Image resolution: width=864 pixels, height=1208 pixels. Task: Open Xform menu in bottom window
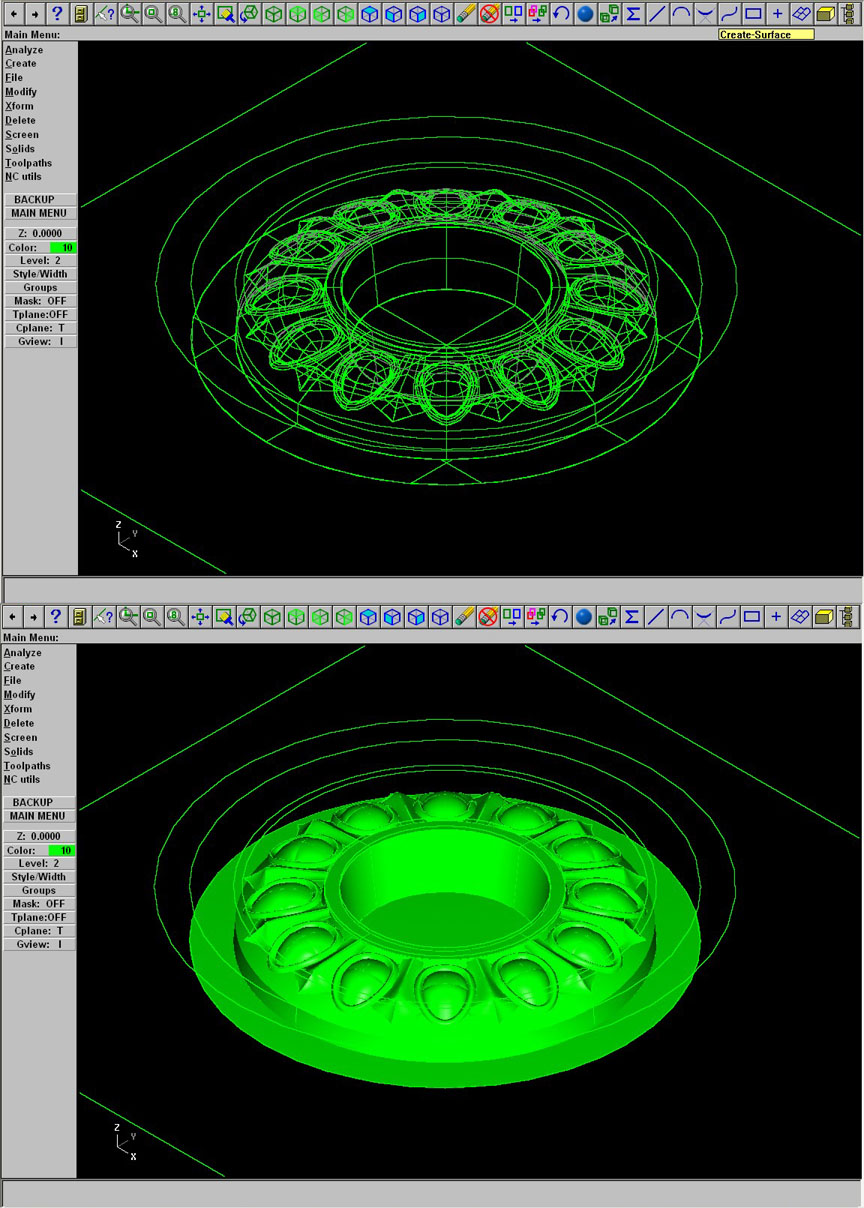click(x=18, y=709)
